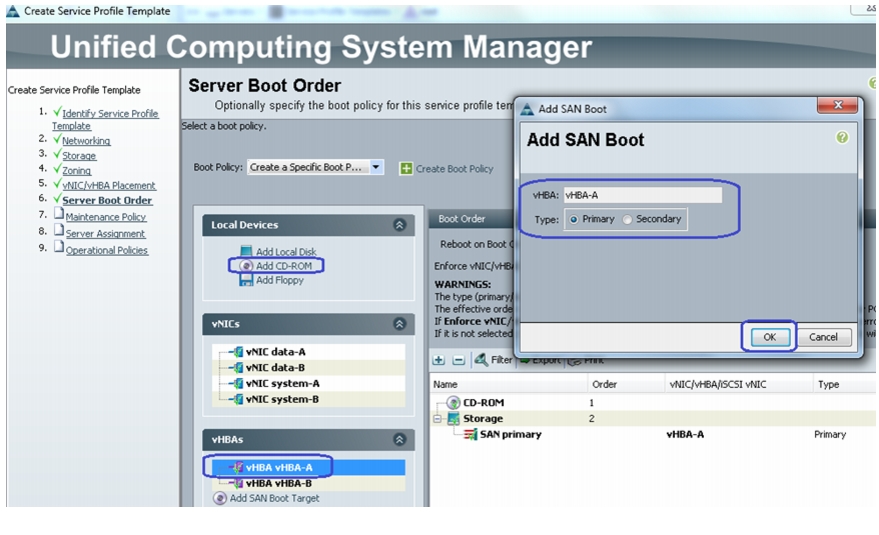Viewport: 879px width, 535px height.
Task: Collapse all rows with minus toolbar icon
Action: click(x=459, y=360)
